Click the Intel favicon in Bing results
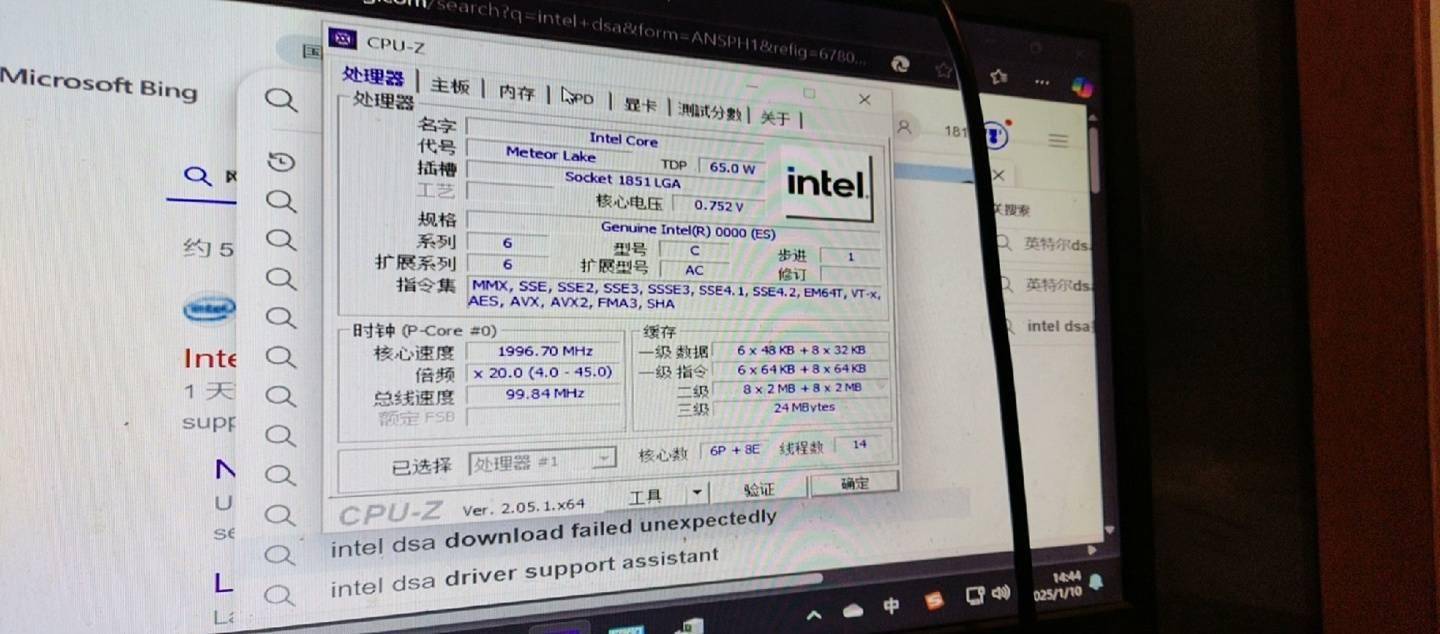 click(209, 311)
